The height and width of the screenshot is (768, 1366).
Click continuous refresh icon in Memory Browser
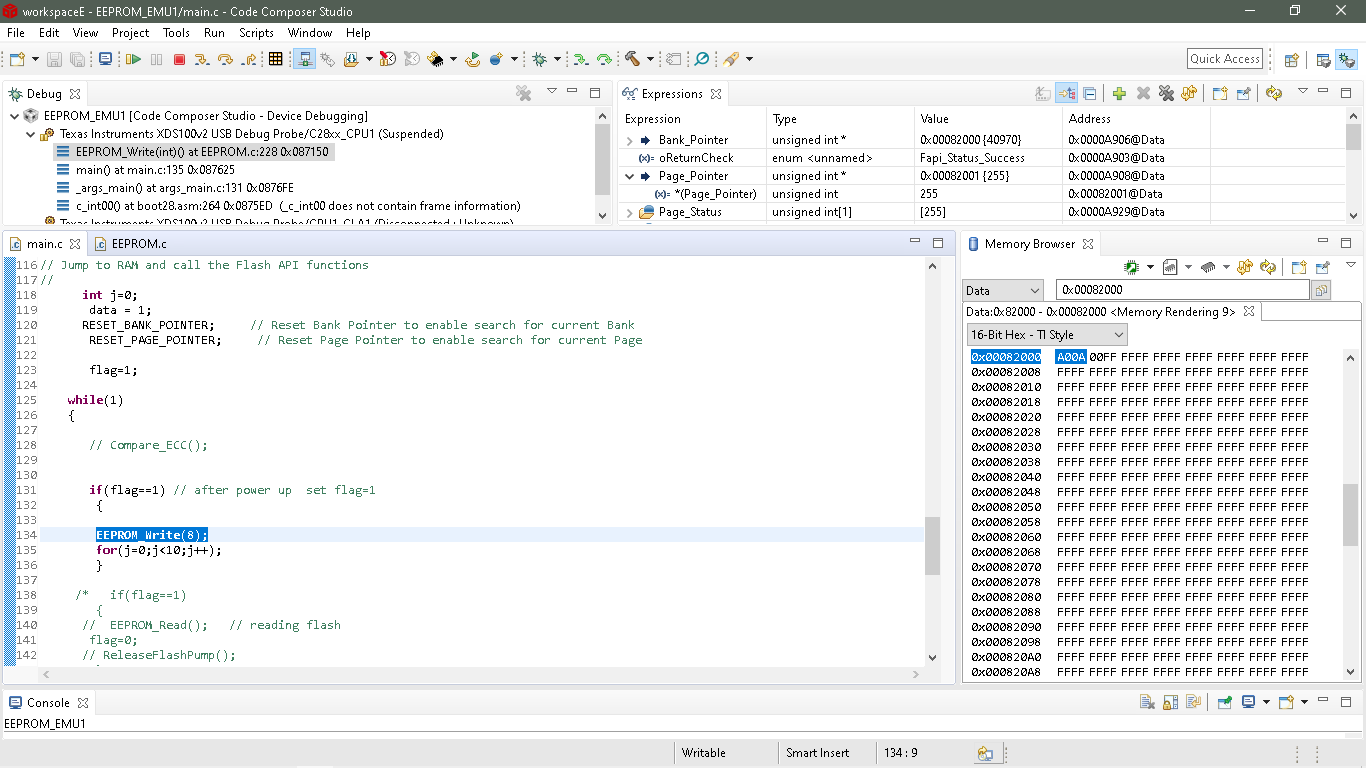(x=1268, y=268)
